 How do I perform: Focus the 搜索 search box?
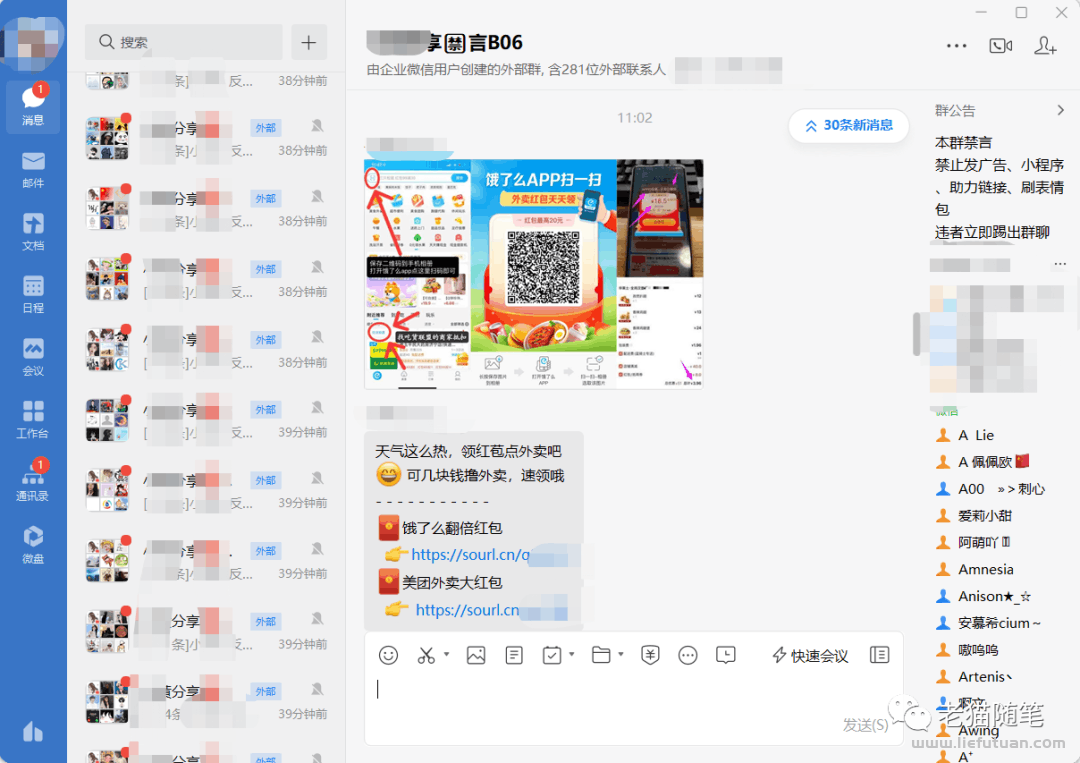pos(183,42)
